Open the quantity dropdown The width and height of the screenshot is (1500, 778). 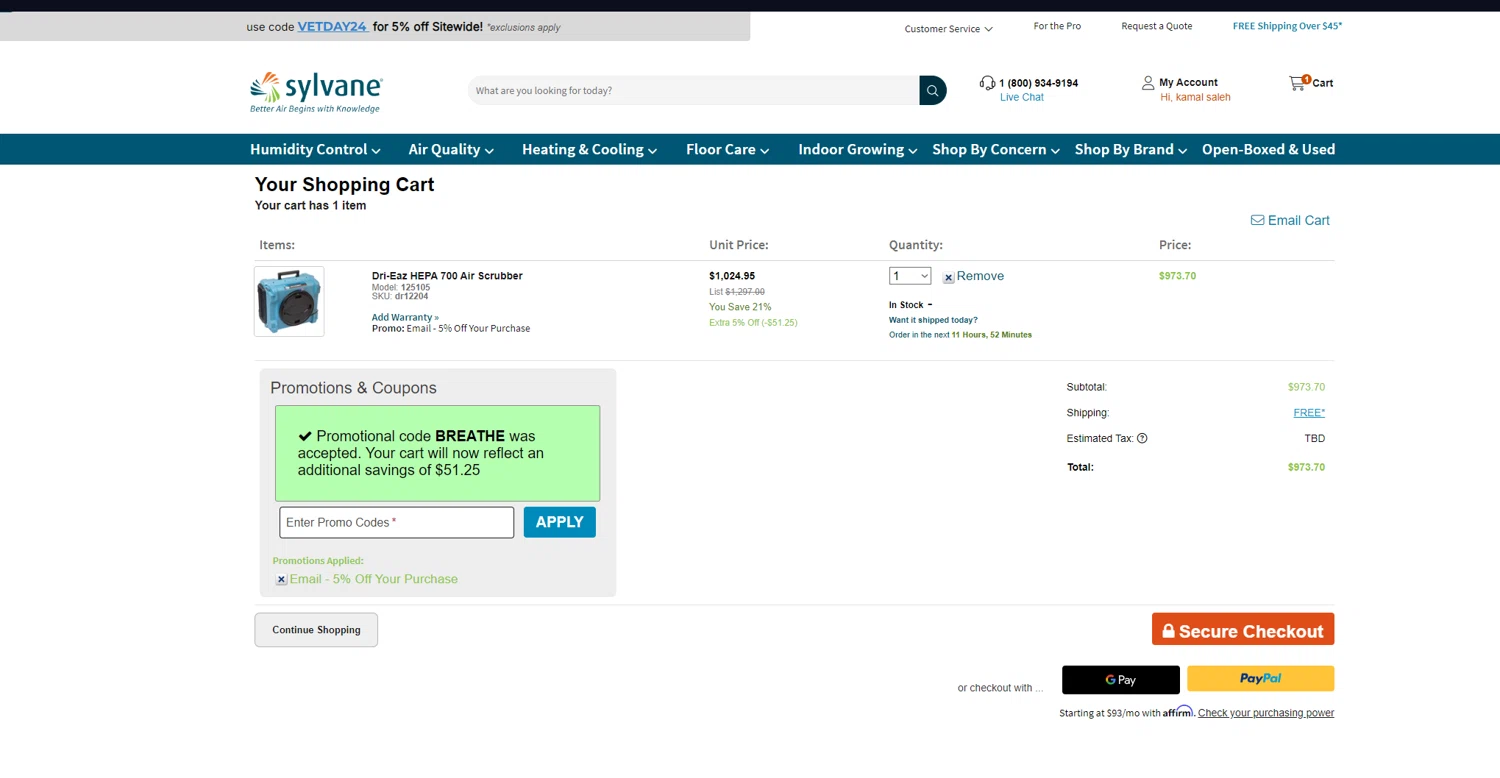coord(910,276)
